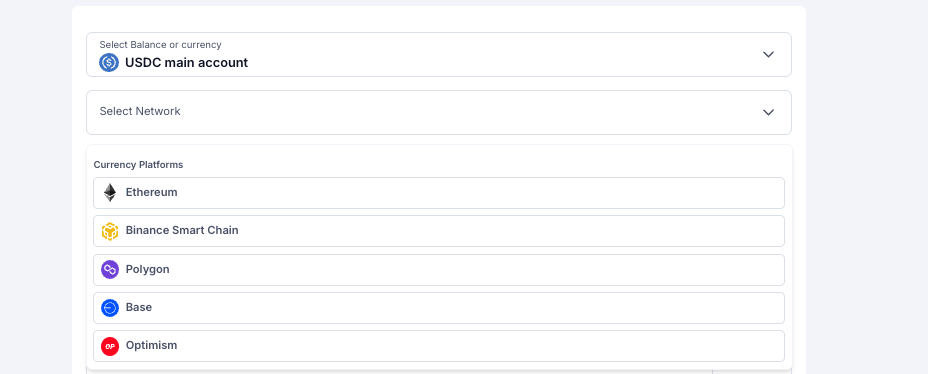Open the Select Network dropdown field
Viewport: 928px width, 374px height.
(x=439, y=112)
